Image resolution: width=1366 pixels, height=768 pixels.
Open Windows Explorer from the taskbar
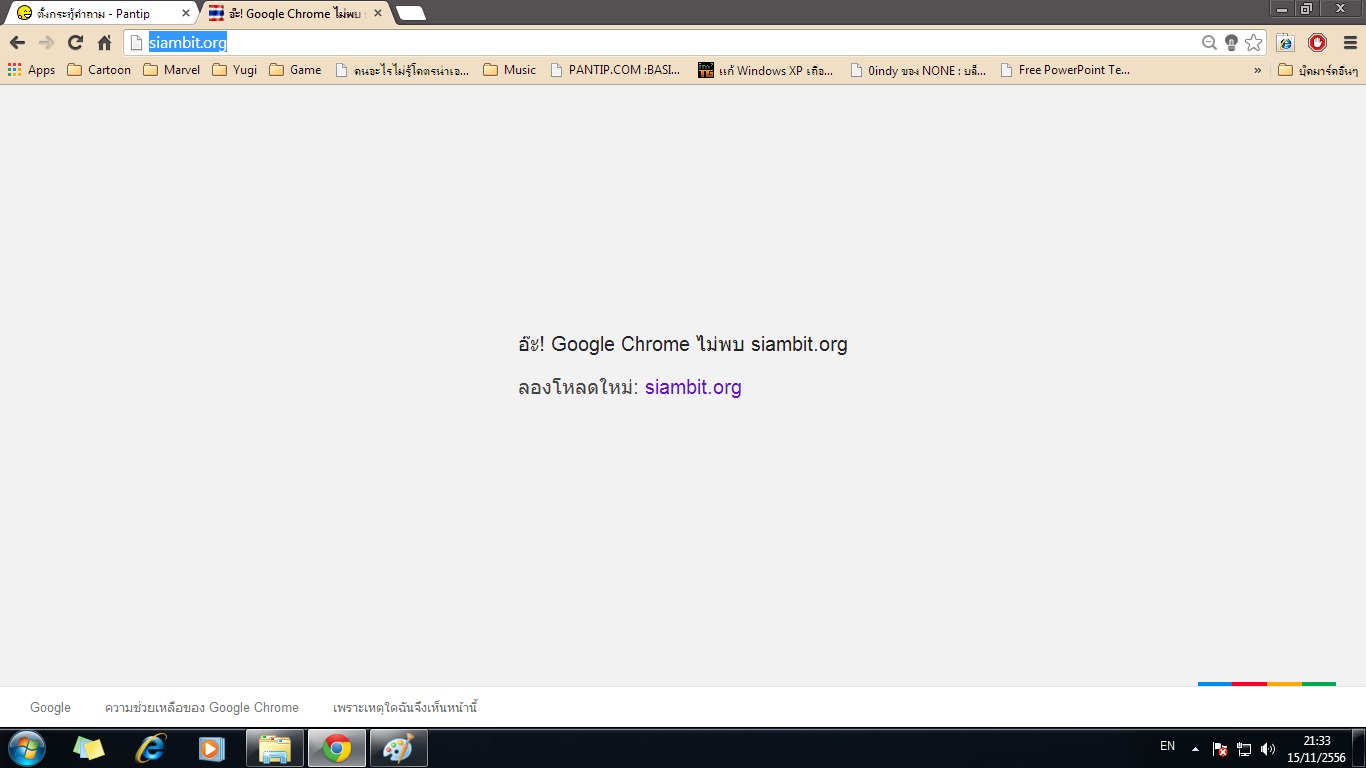275,748
